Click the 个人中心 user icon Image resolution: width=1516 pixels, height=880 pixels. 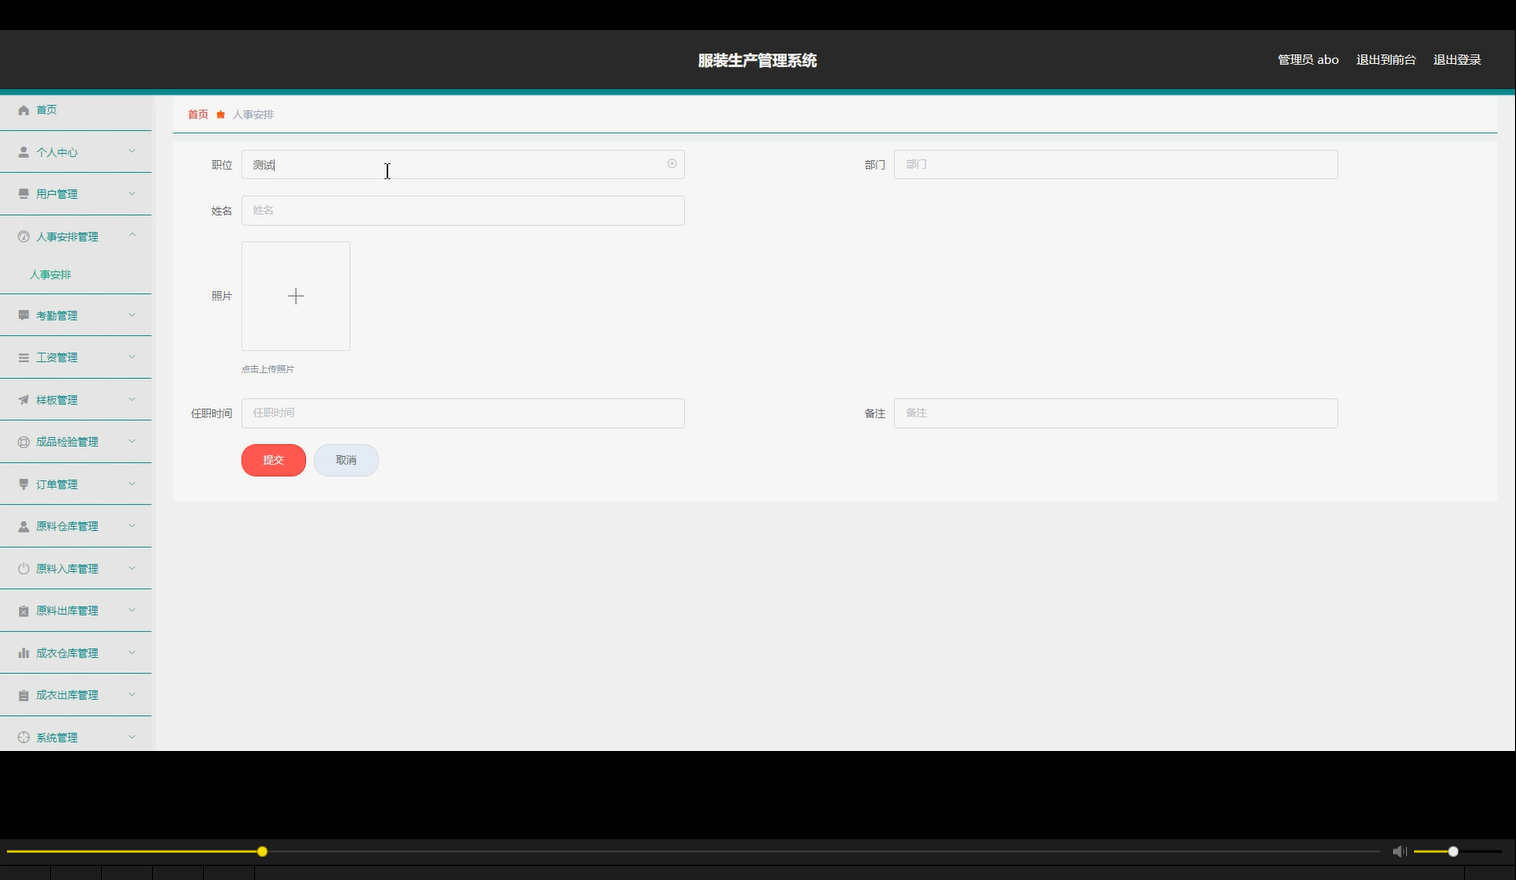tap(24, 152)
